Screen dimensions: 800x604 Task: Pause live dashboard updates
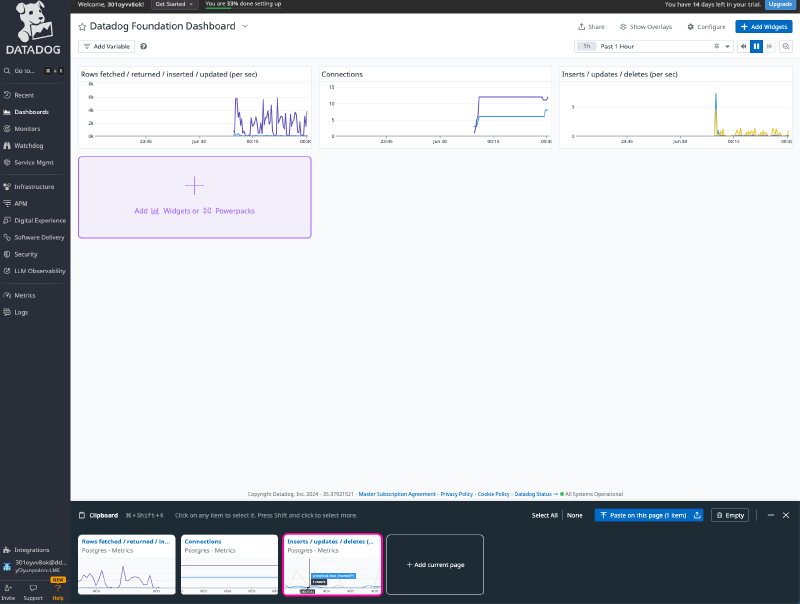click(x=756, y=46)
